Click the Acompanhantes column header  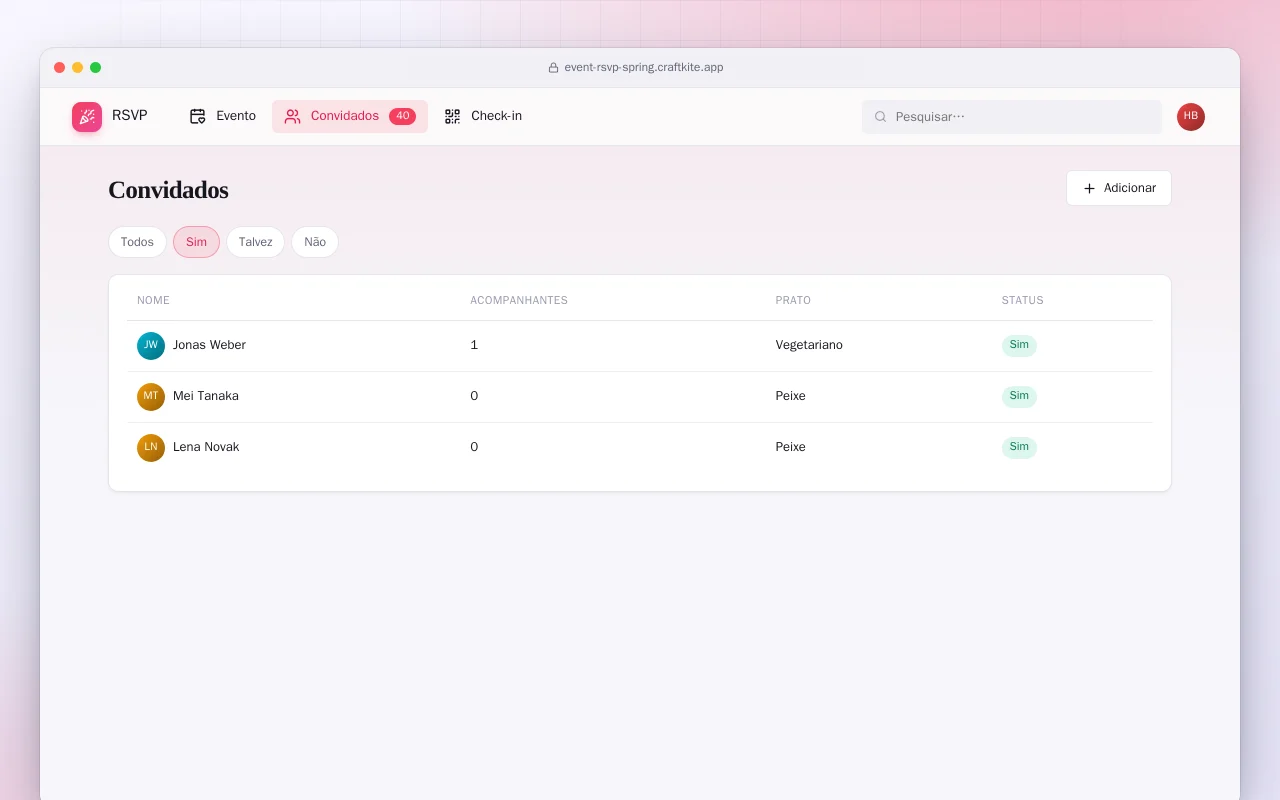[x=519, y=300]
